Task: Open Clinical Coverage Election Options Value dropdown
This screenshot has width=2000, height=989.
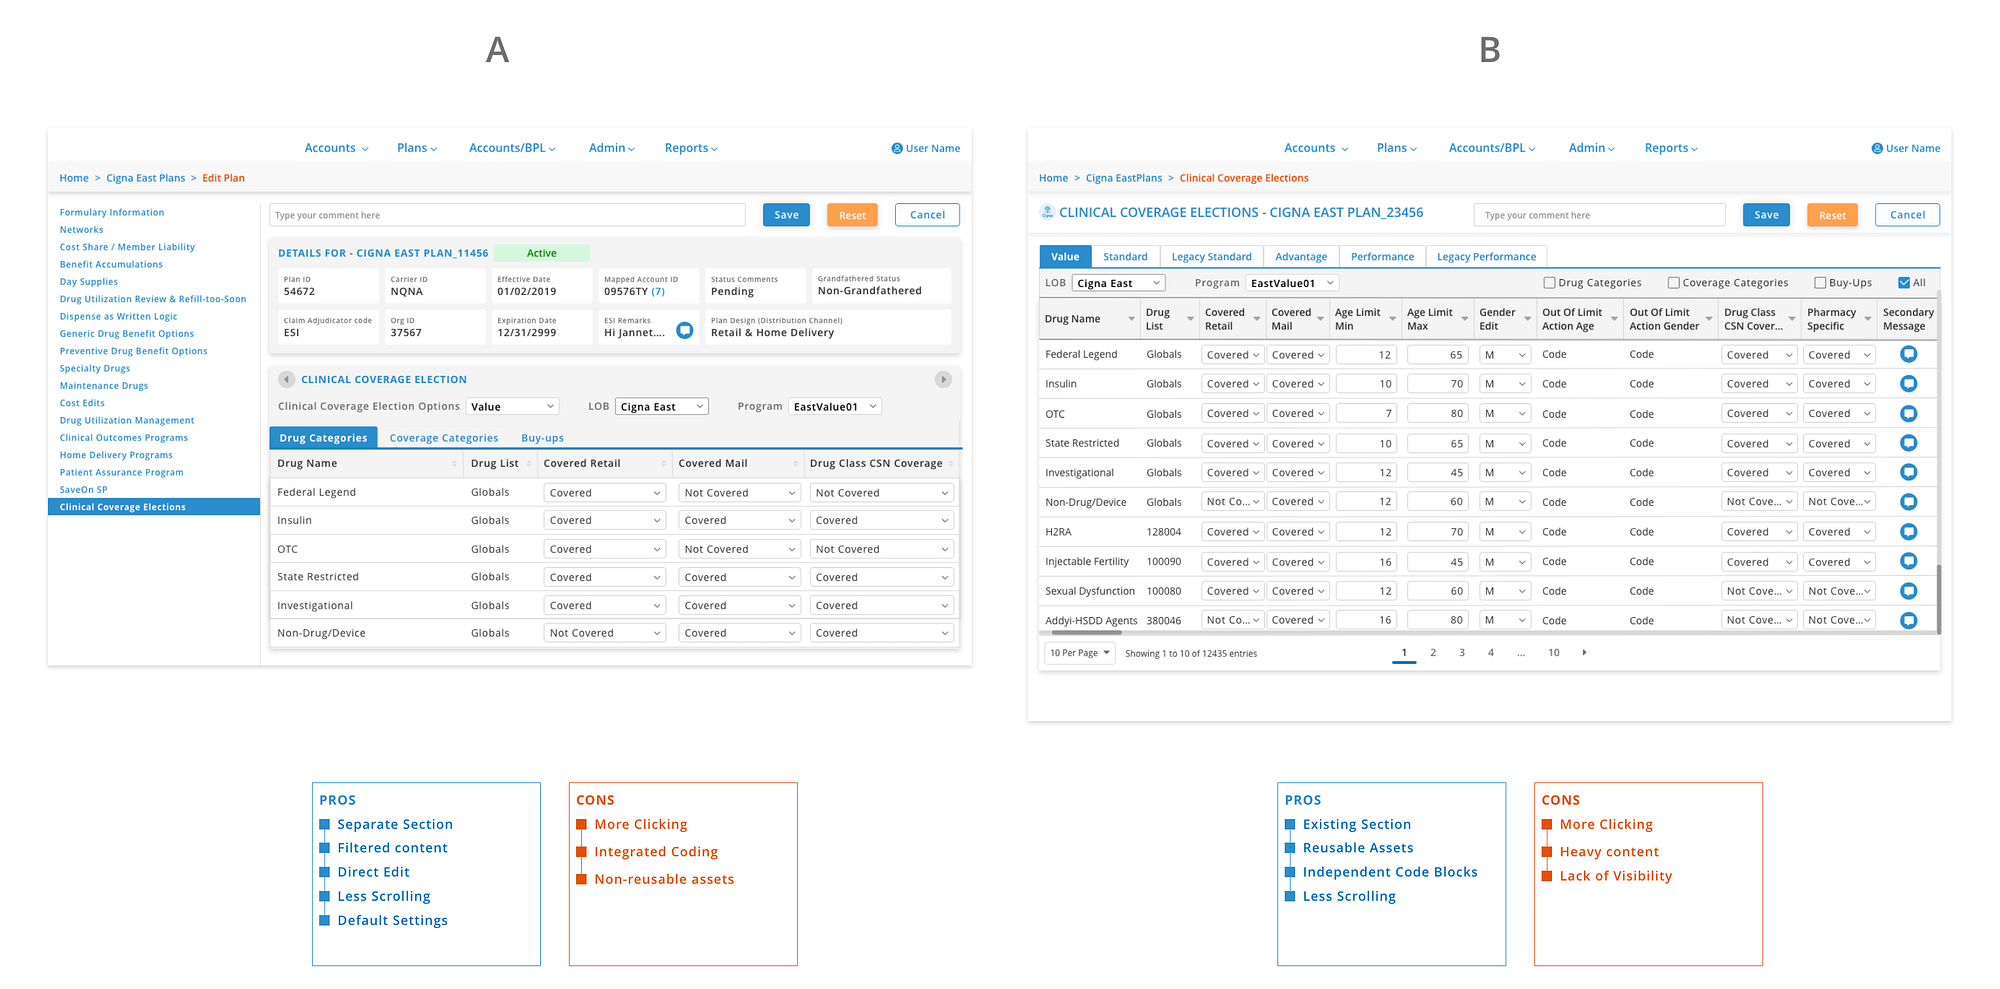Action: pos(512,406)
